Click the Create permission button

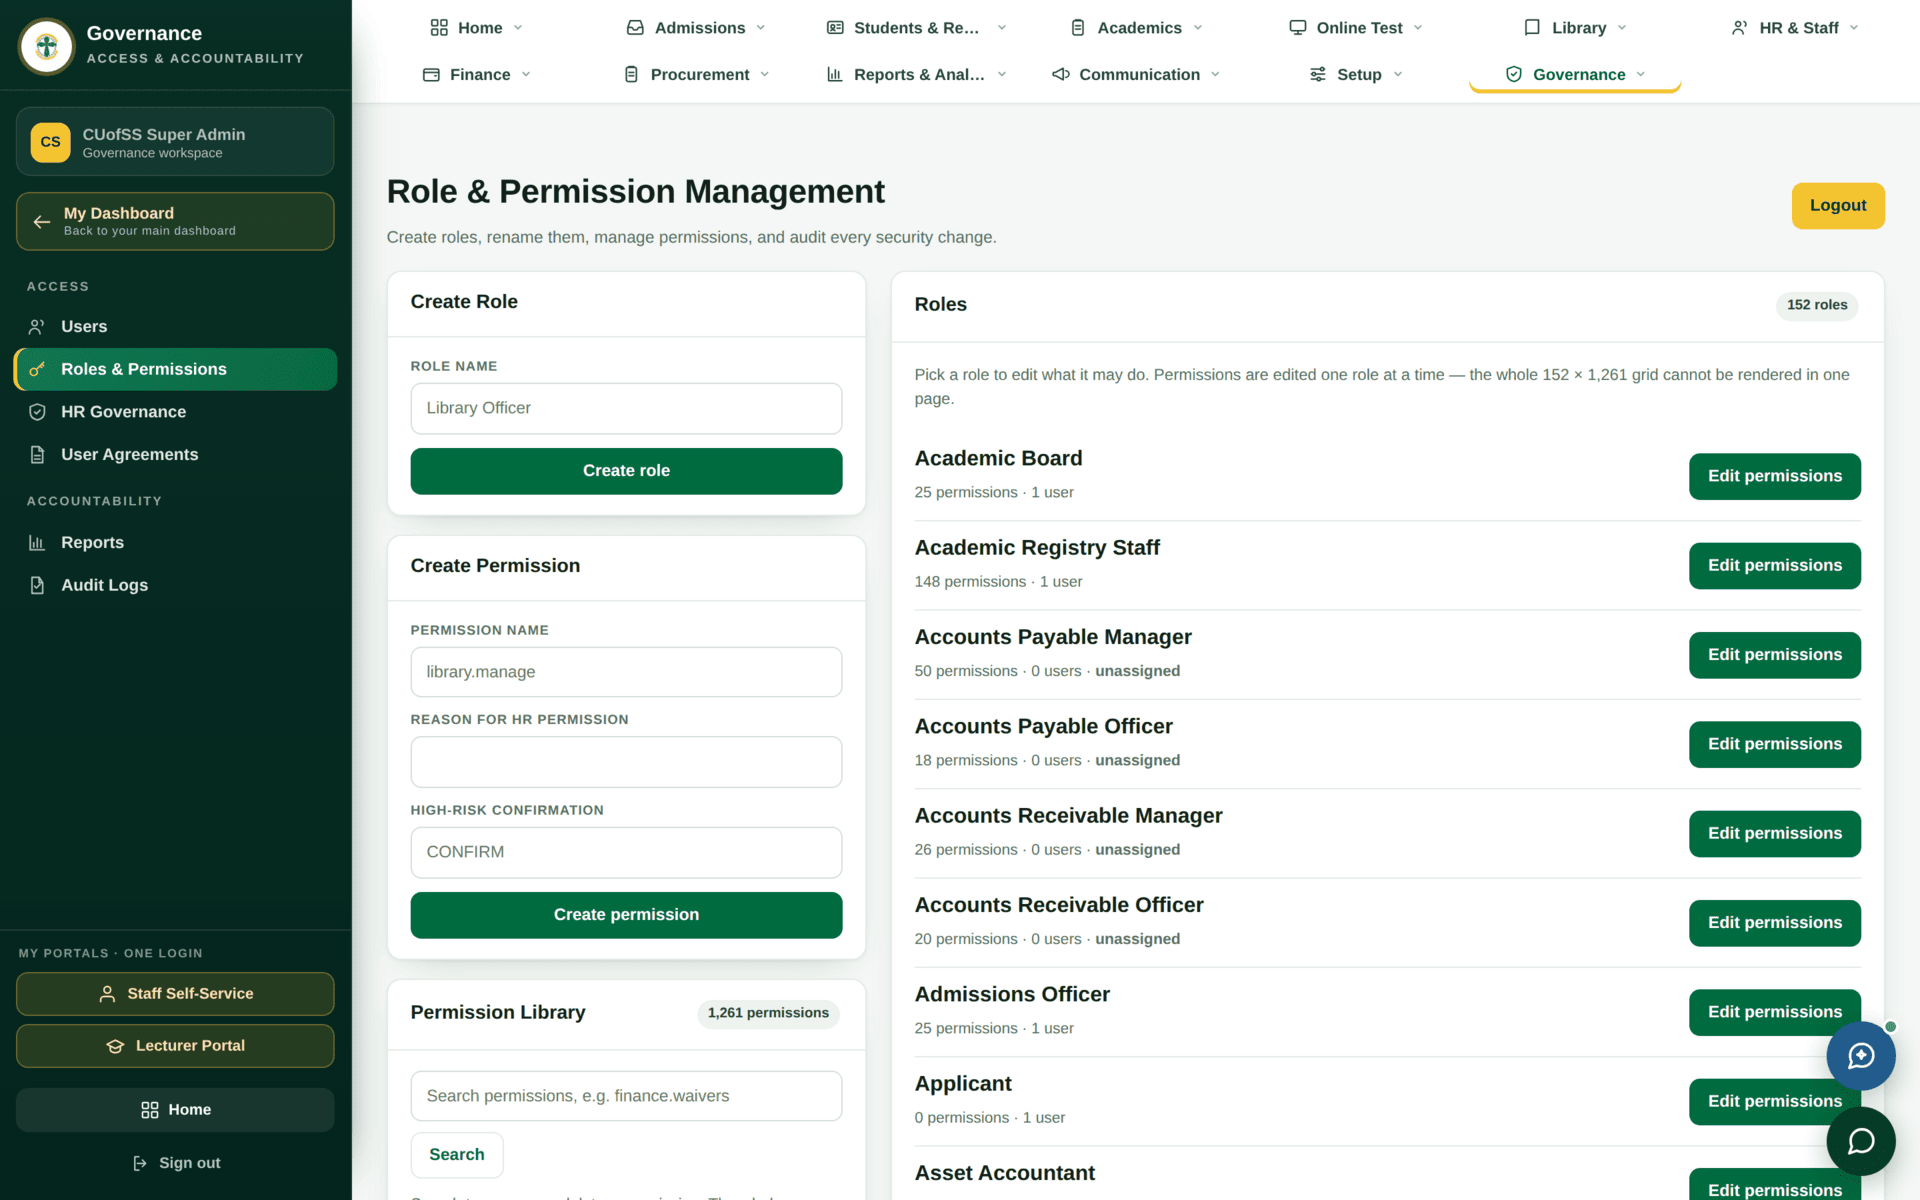[x=626, y=915]
